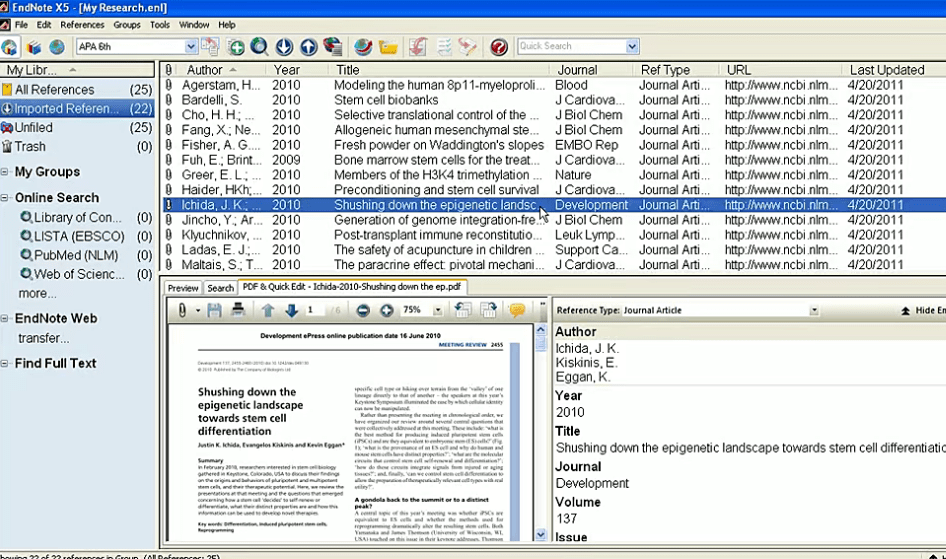
Task: Zoom out of the PDF with minus icon
Action: tap(363, 310)
